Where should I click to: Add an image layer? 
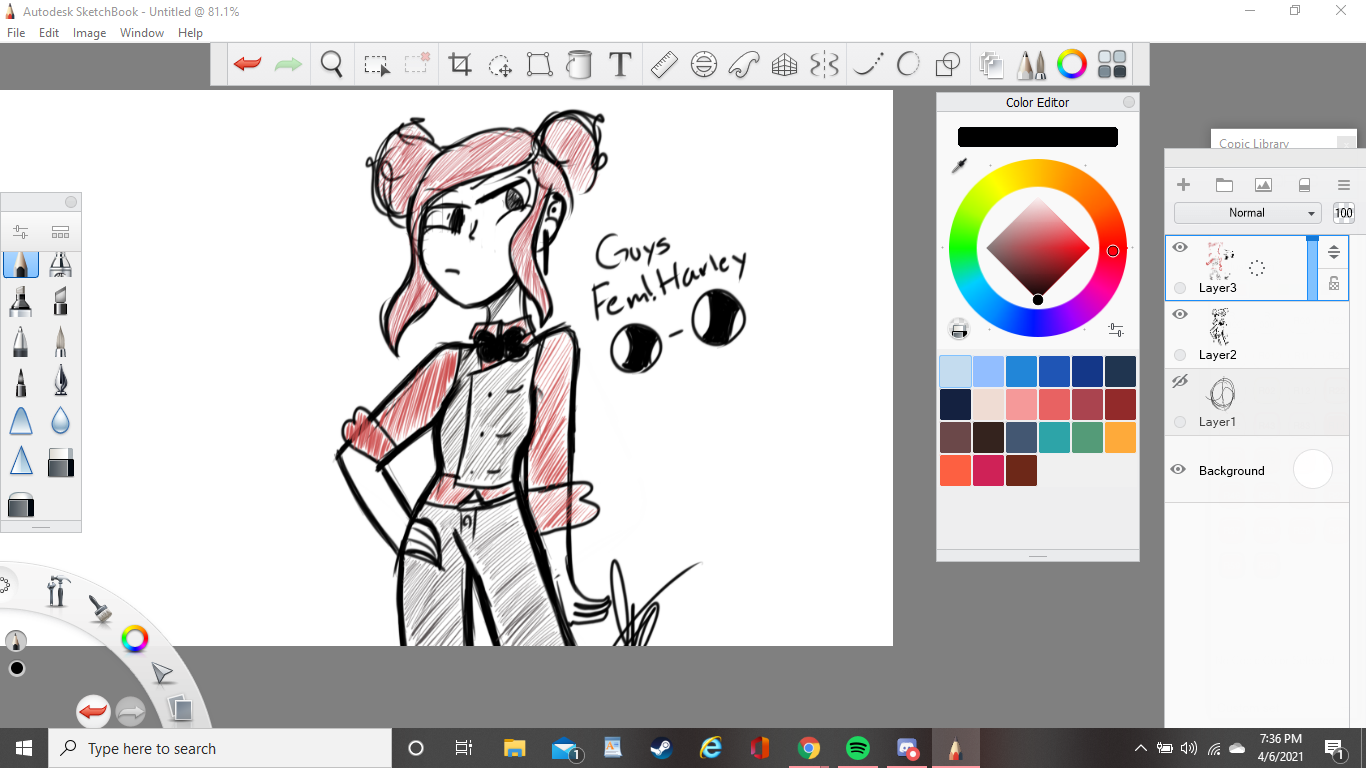coord(1263,185)
